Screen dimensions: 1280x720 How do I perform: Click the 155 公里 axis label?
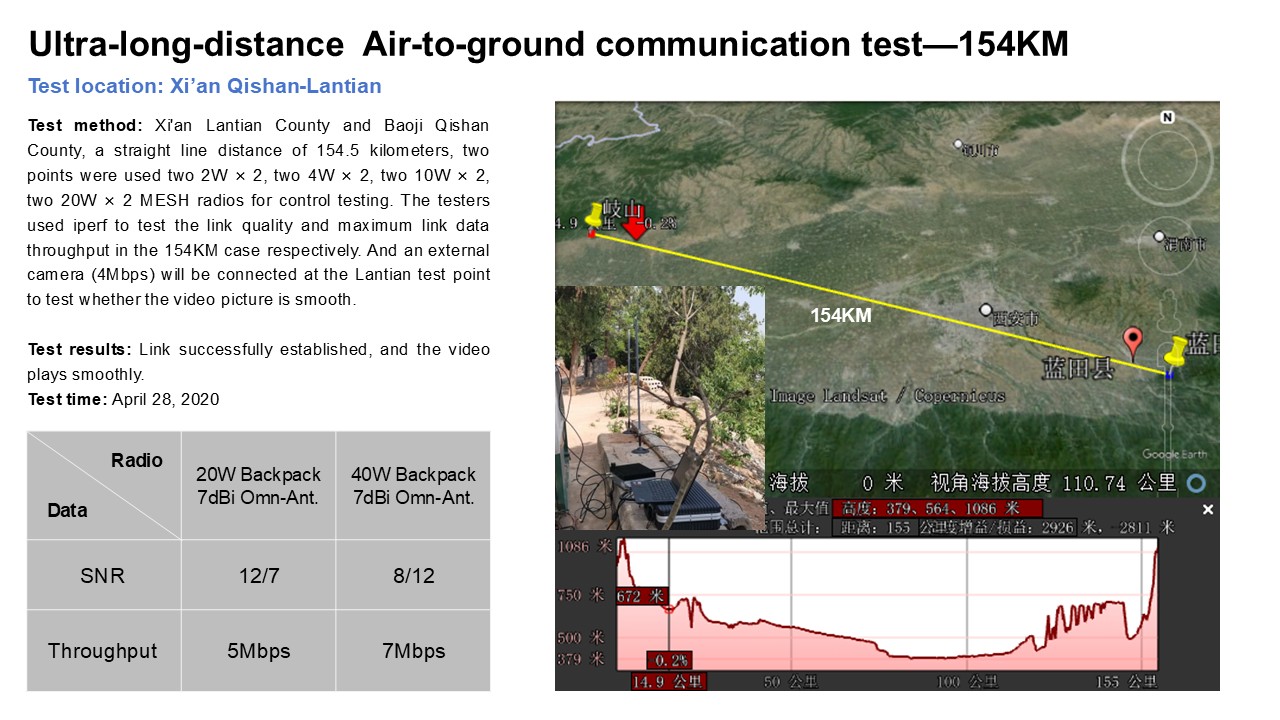click(1125, 682)
